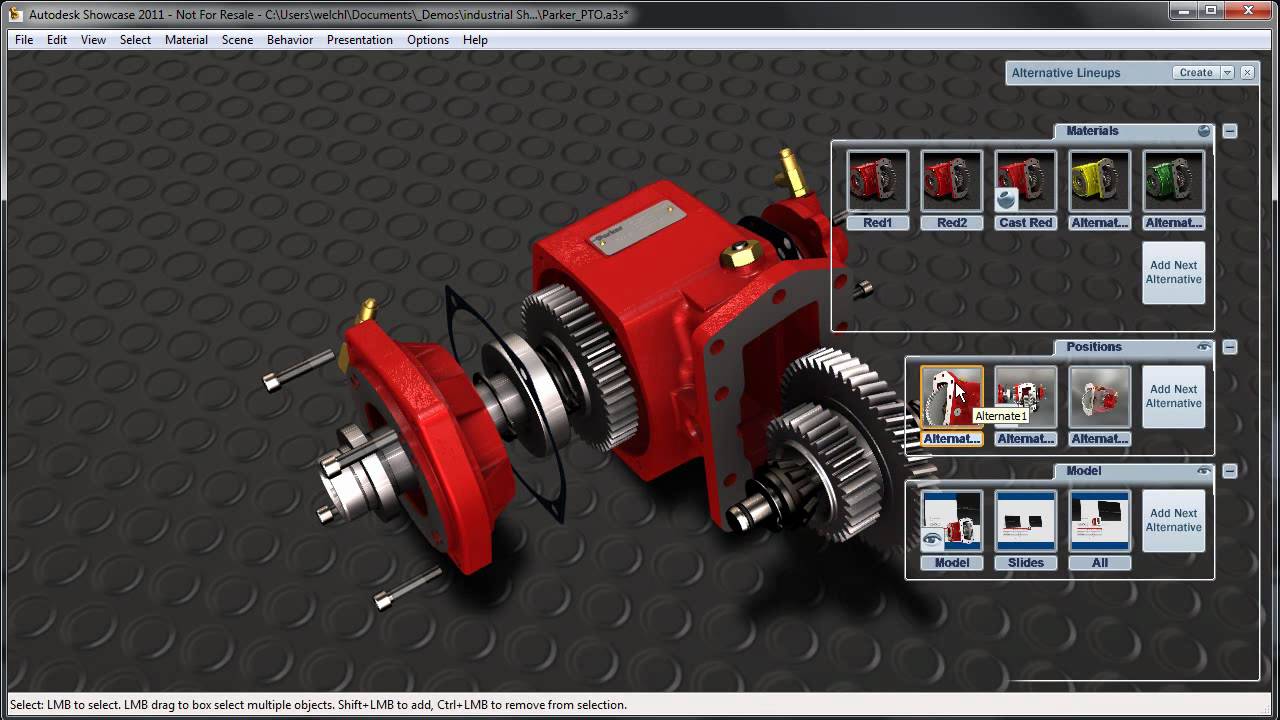Screen dimensions: 1280x720
Task: Open the Scene menu
Action: 237,40
